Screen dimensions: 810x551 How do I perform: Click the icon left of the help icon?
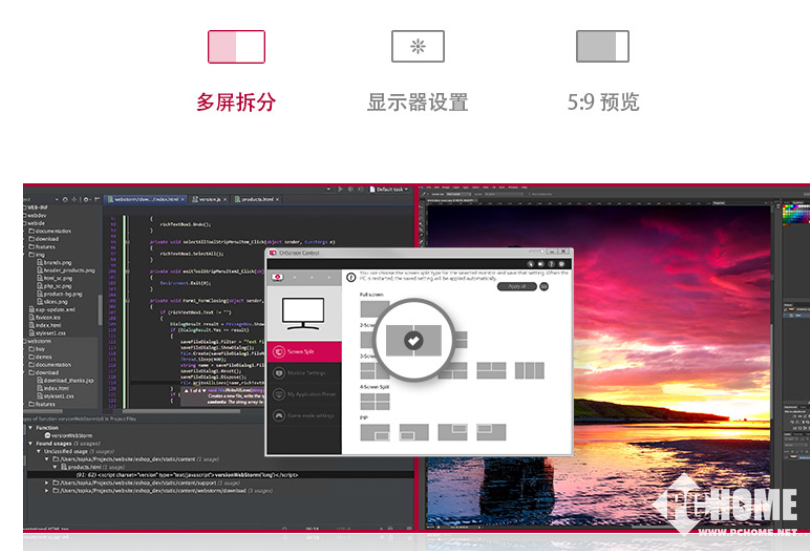(540, 264)
